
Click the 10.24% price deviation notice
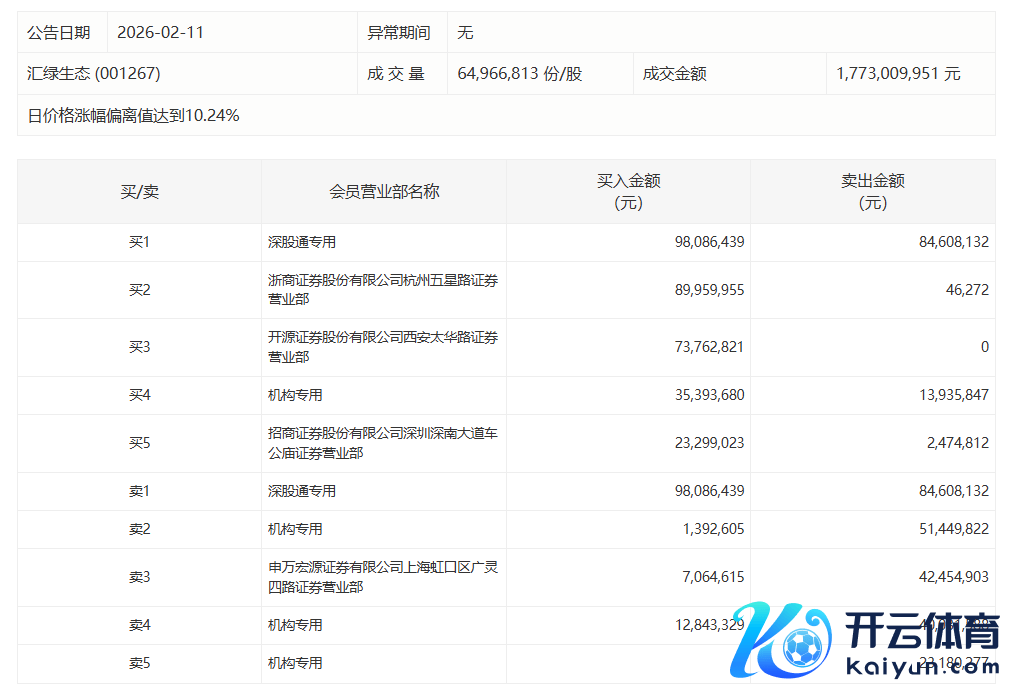[133, 115]
